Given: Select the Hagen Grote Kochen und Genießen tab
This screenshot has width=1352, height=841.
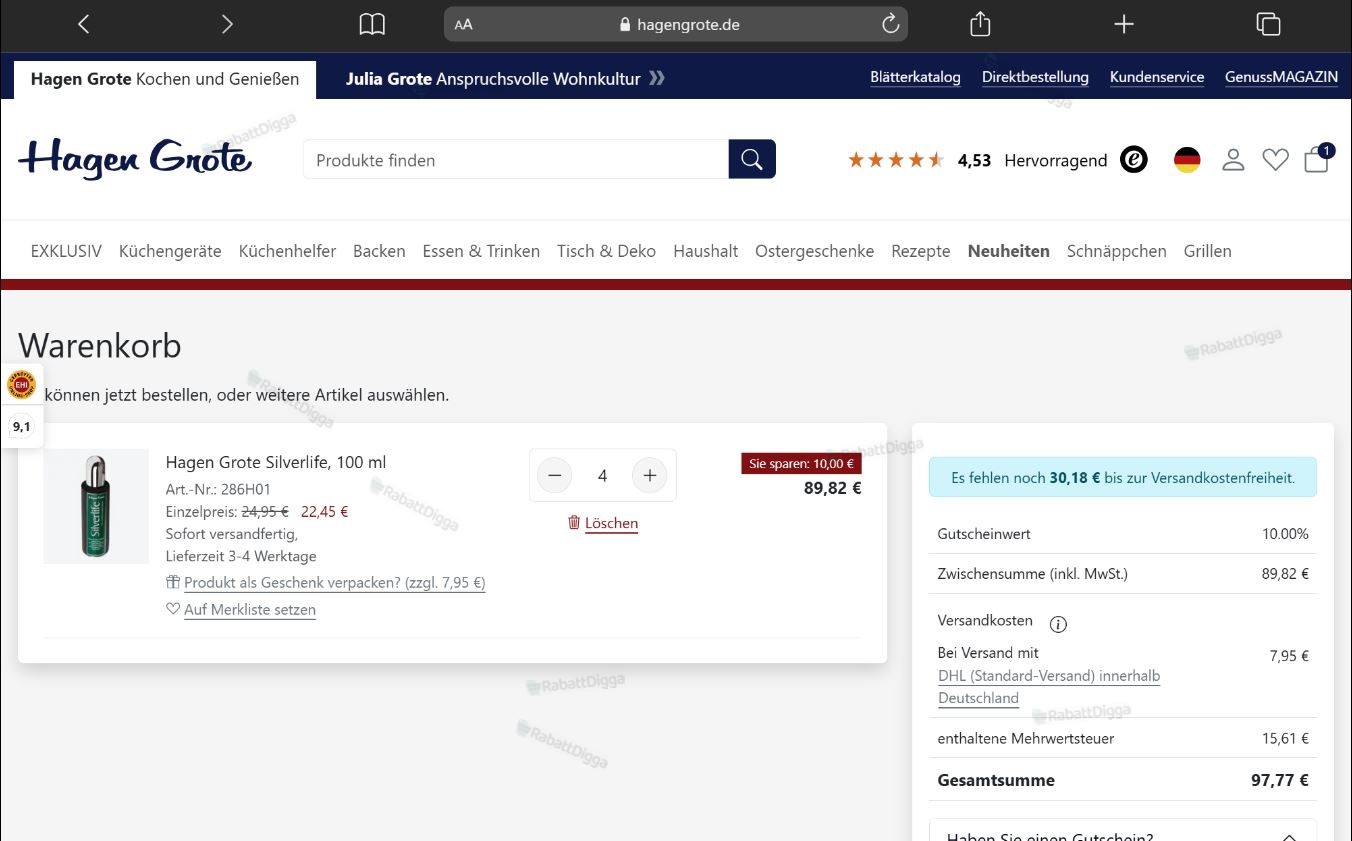Looking at the screenshot, I should [165, 79].
